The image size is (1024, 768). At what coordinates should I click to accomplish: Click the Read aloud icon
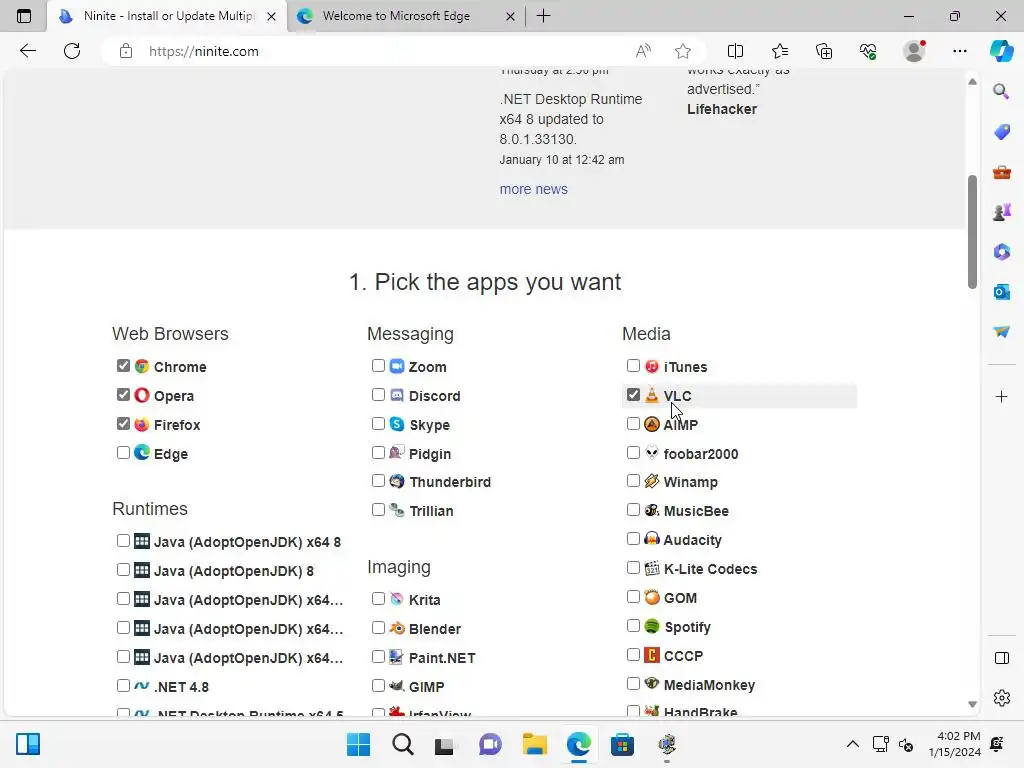643,51
